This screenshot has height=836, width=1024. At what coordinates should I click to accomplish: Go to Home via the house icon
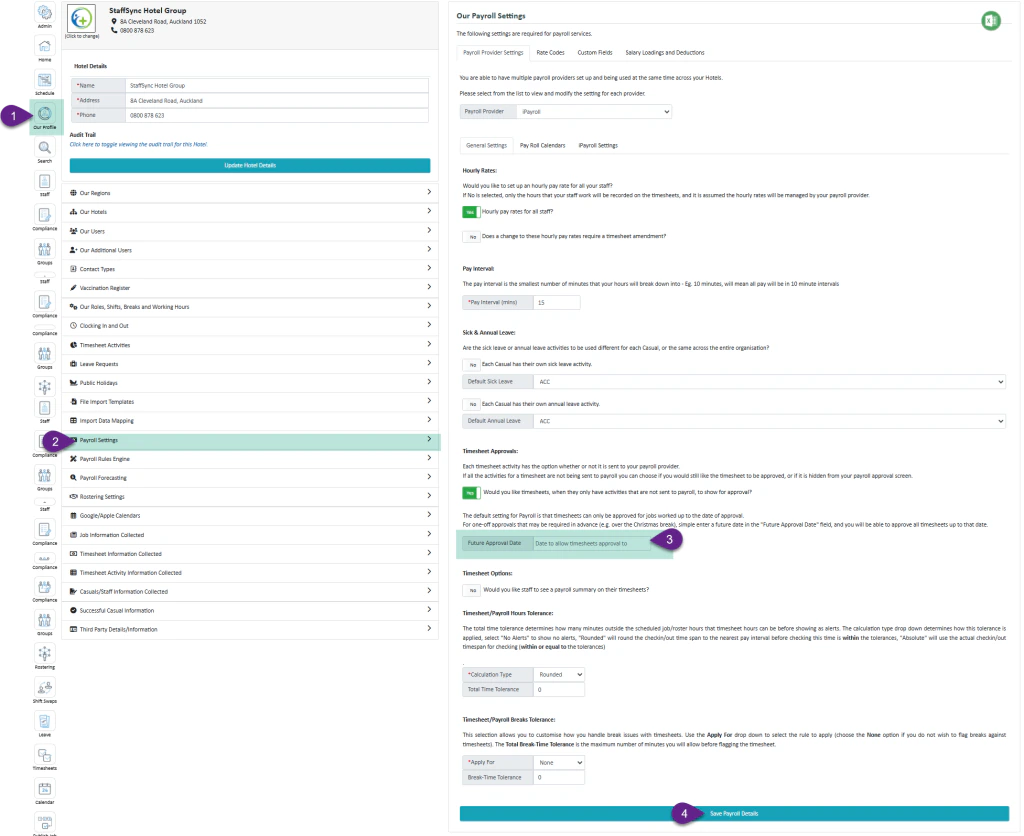[44, 46]
